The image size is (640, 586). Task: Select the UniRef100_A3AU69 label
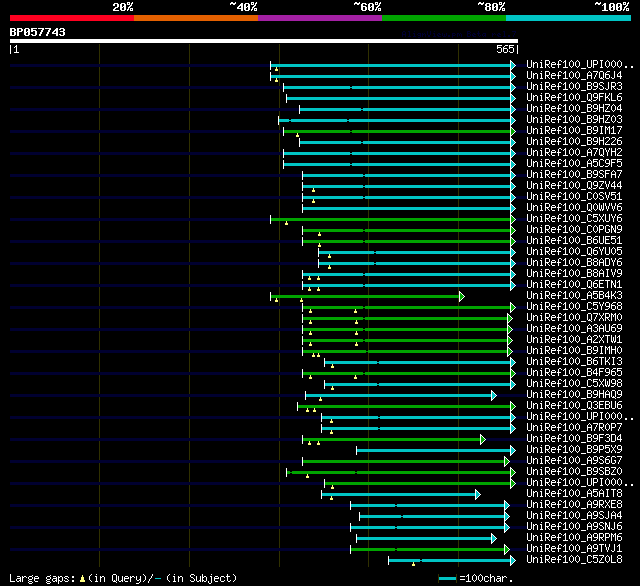[x=574, y=329]
